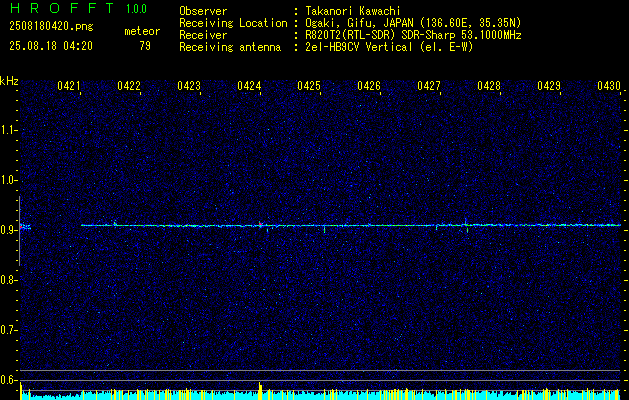Click observer name Takanori Kawachi
629x400 pixels.
pos(353,11)
